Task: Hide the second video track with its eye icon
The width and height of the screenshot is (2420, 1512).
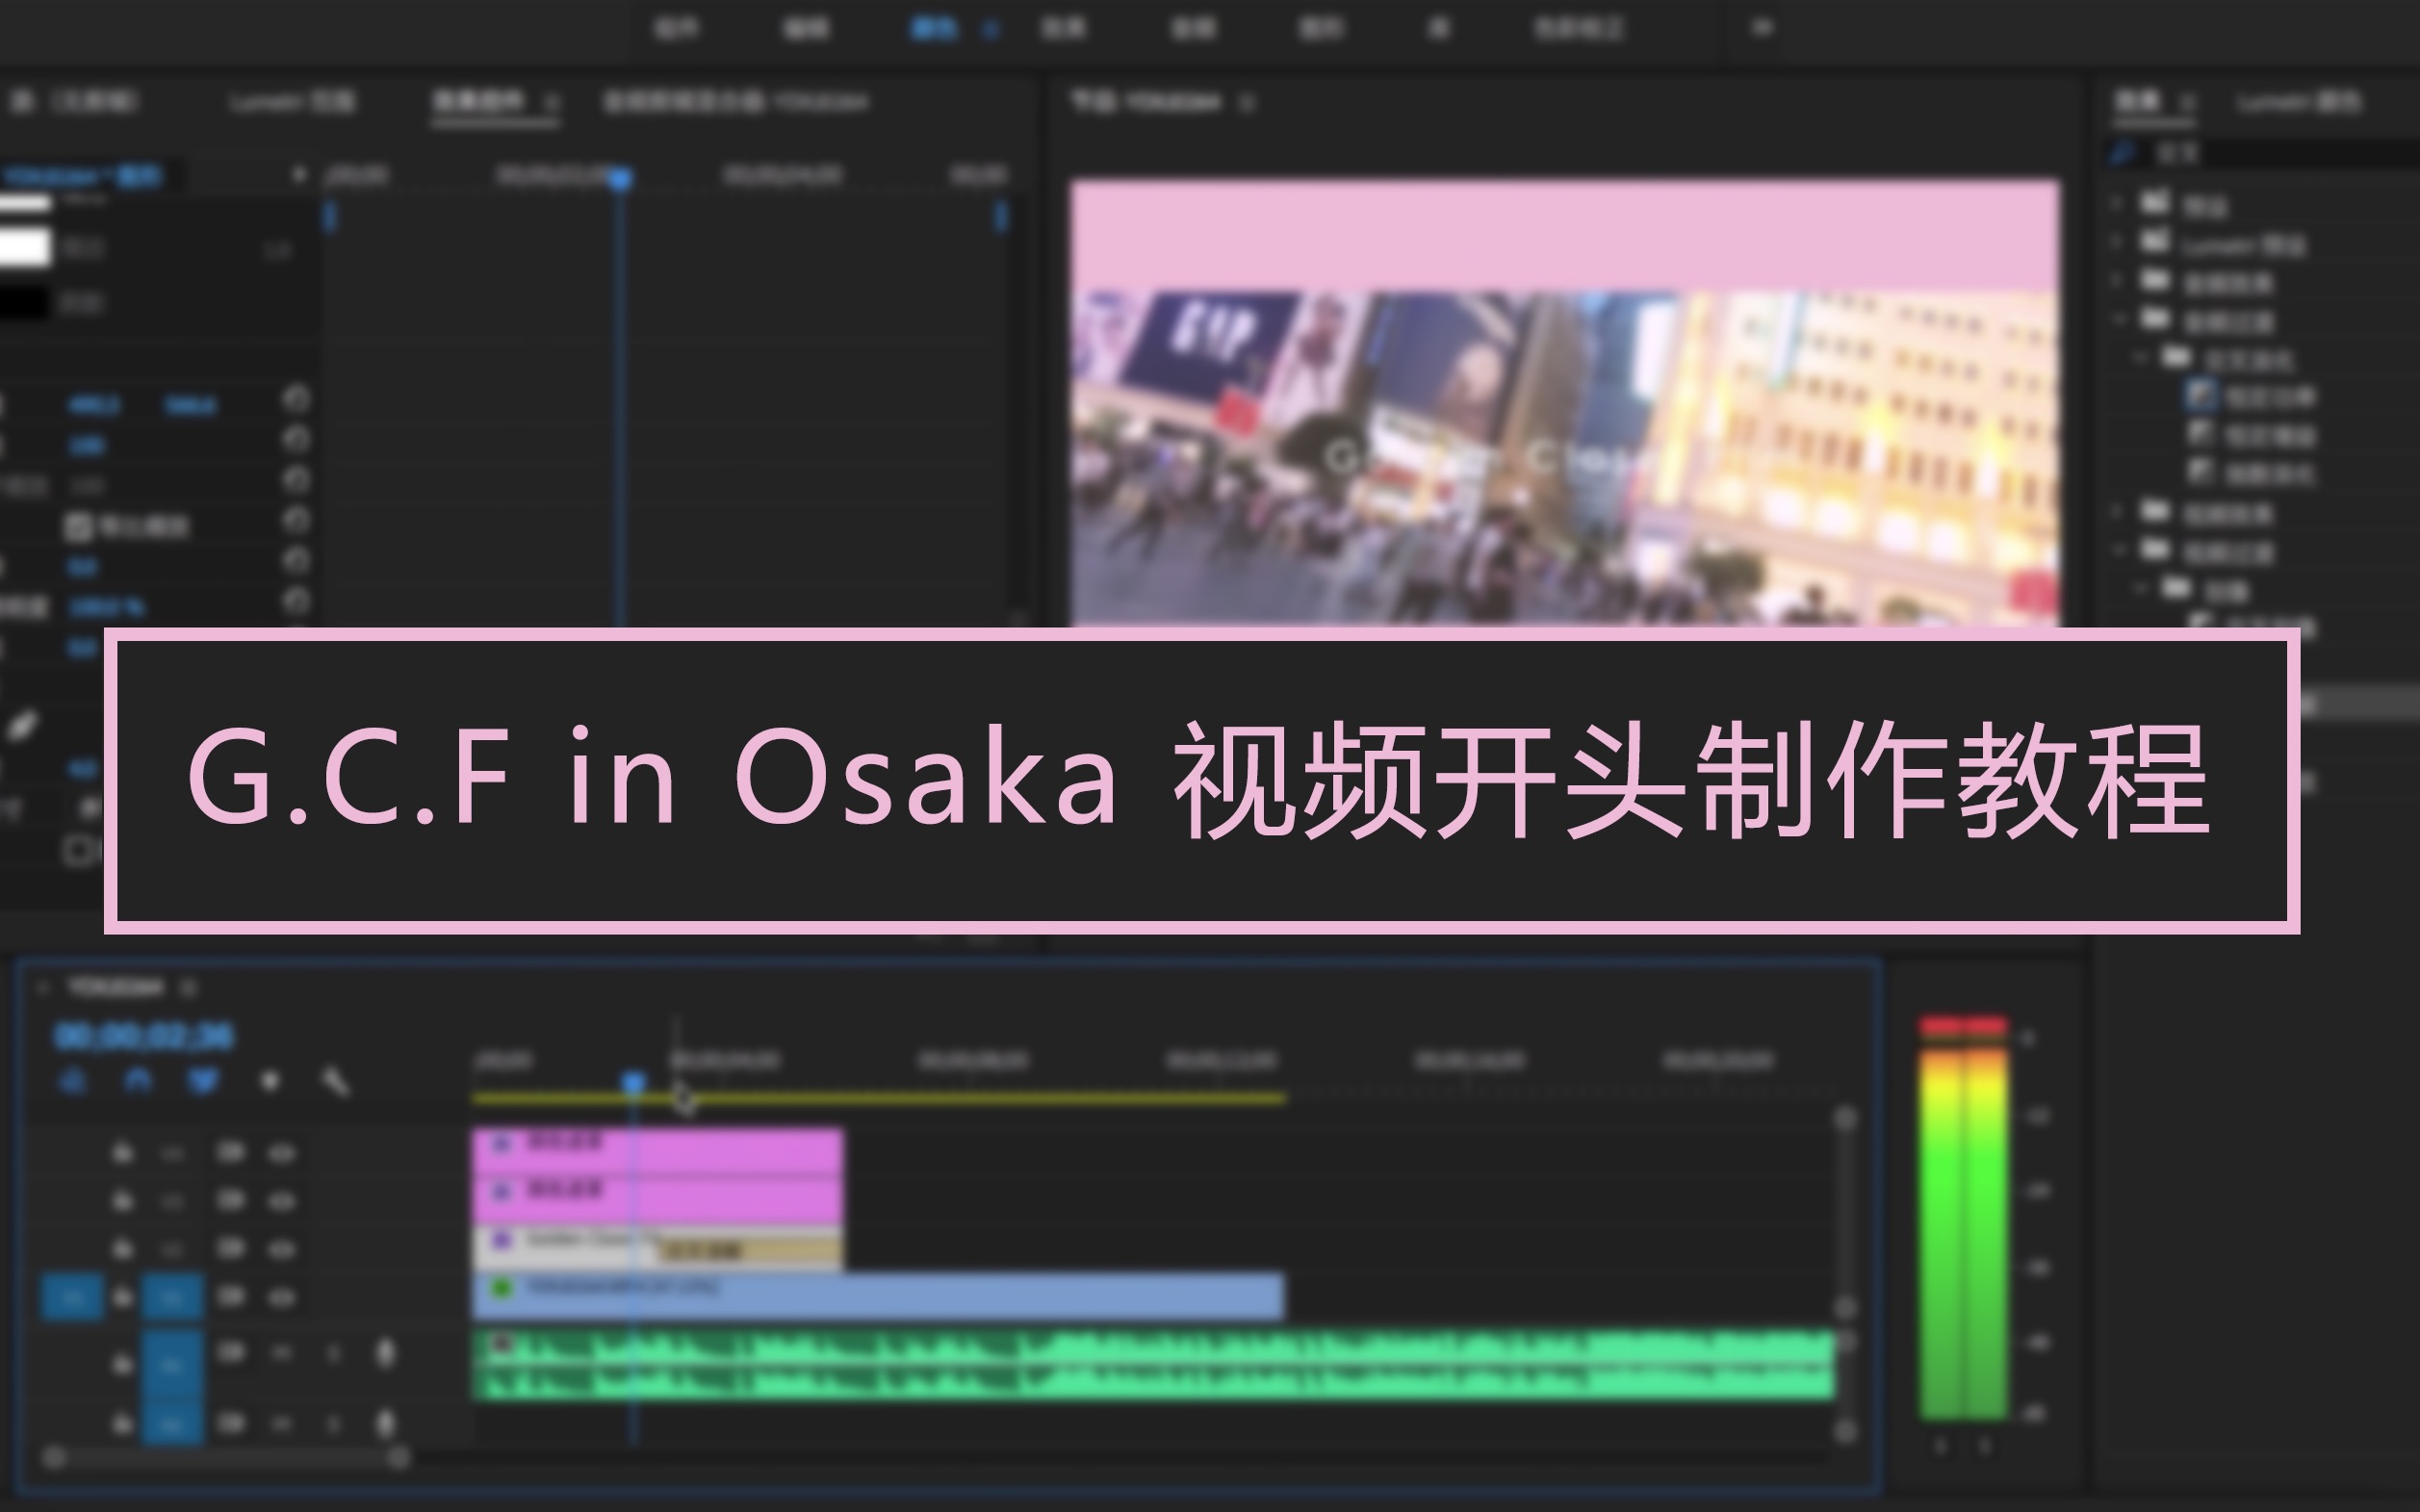Action: [282, 1200]
